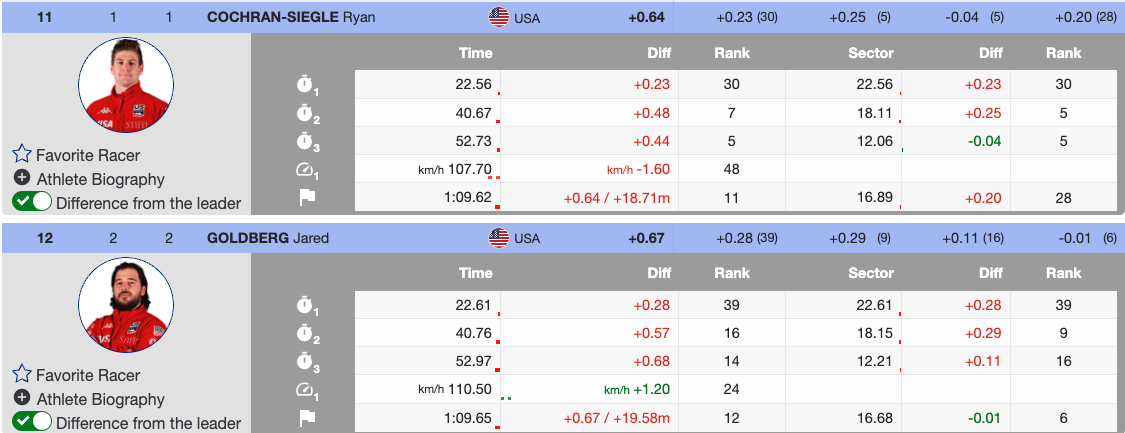Click the GOLDBERG Jared name link
Viewport: 1125px width, 433px height.
click(268, 238)
